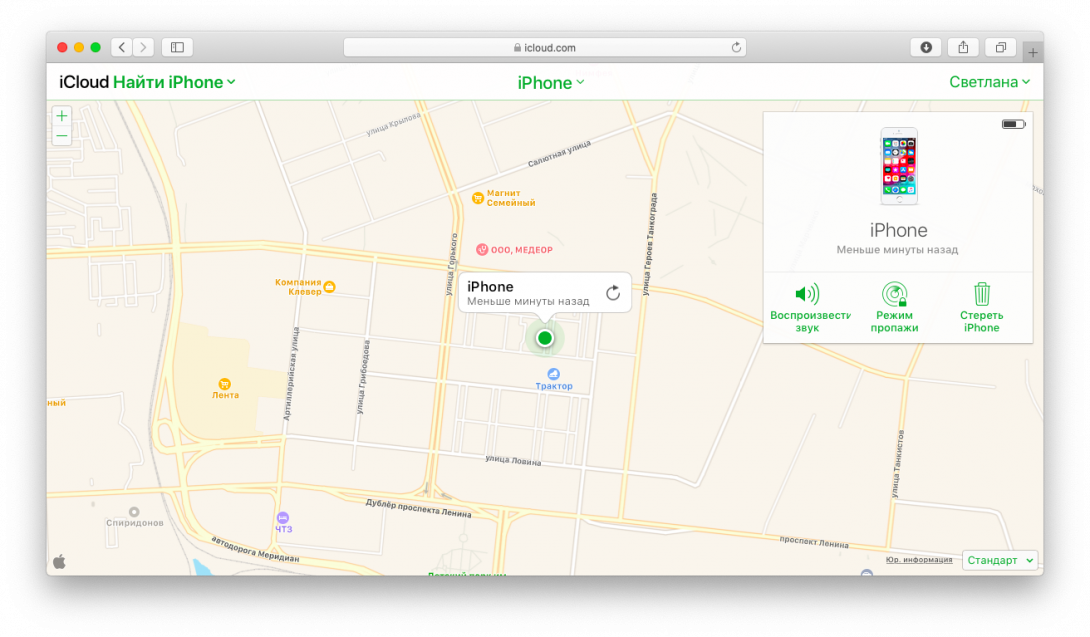Image resolution: width=1090 pixels, height=637 pixels.
Task: Click the Erase iPhone trash icon
Action: tap(982, 294)
